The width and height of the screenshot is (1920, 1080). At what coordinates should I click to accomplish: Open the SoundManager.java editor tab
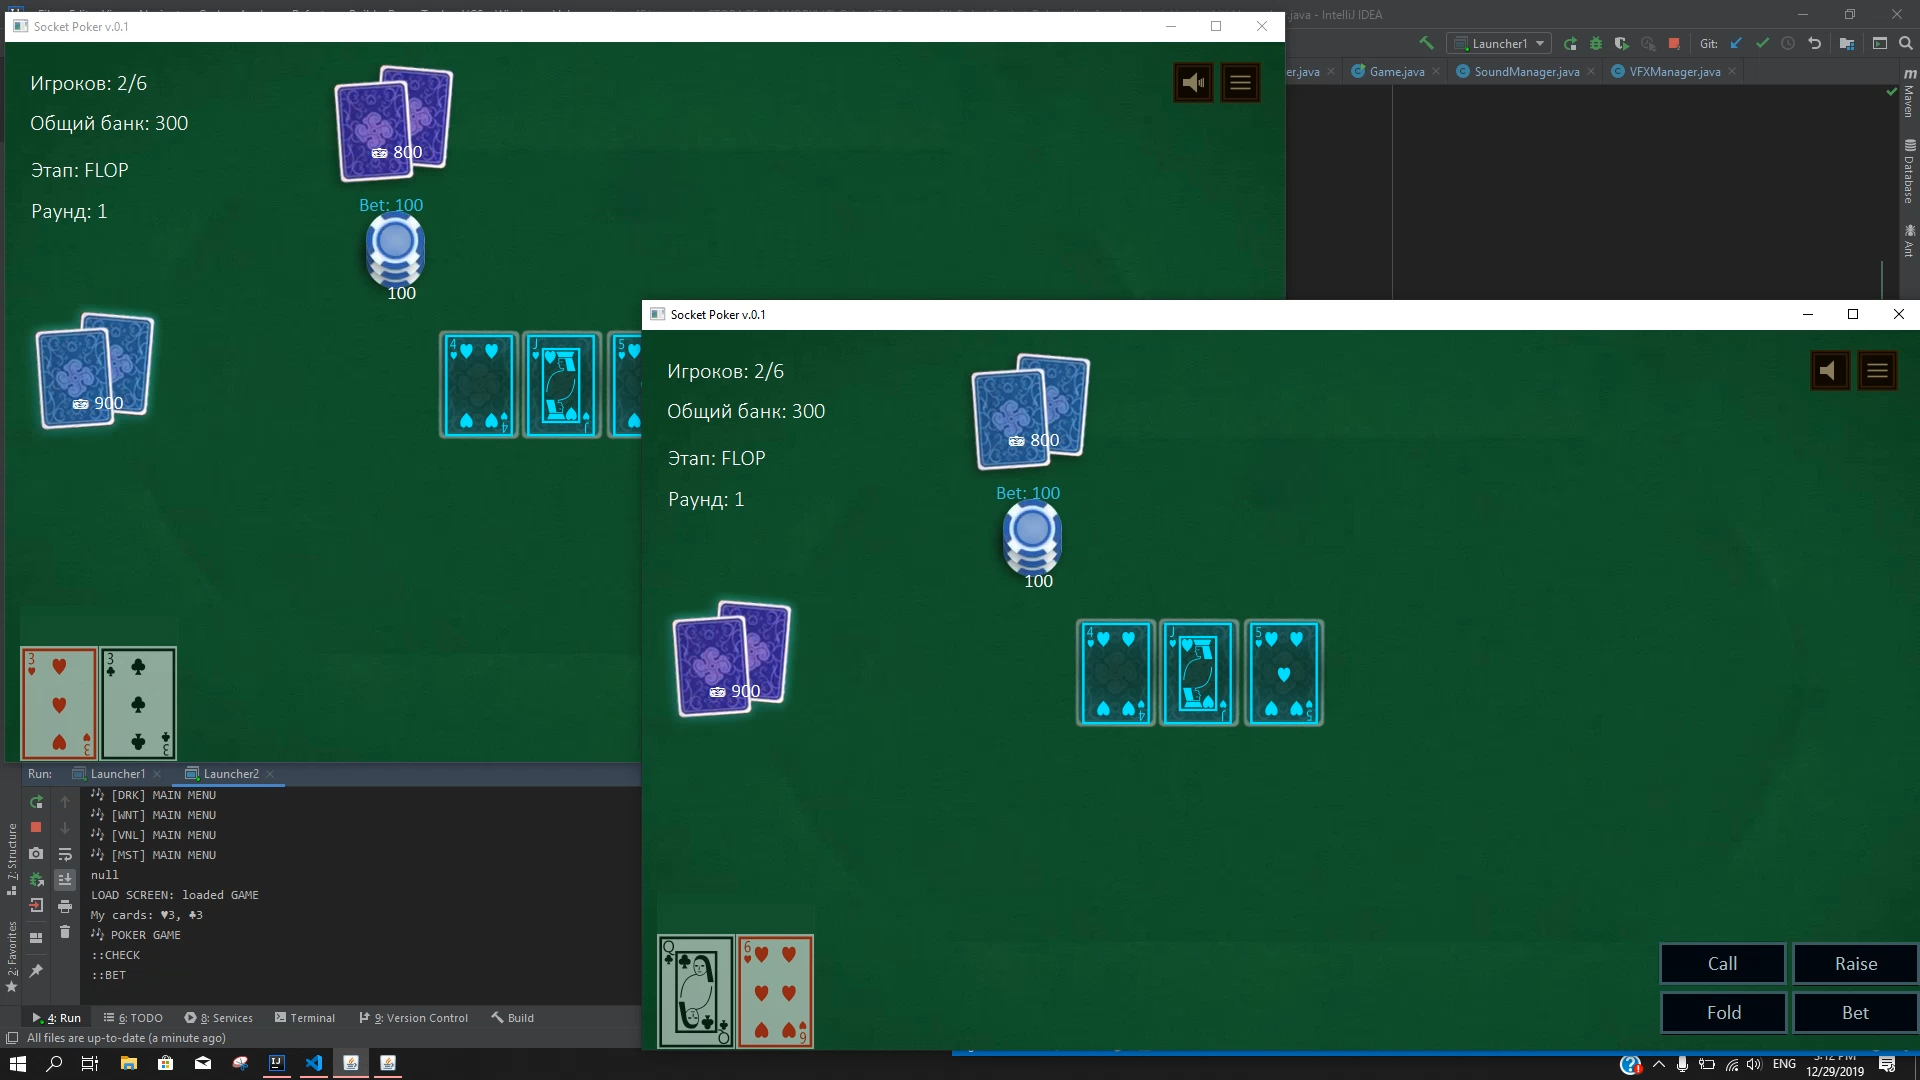point(1526,72)
